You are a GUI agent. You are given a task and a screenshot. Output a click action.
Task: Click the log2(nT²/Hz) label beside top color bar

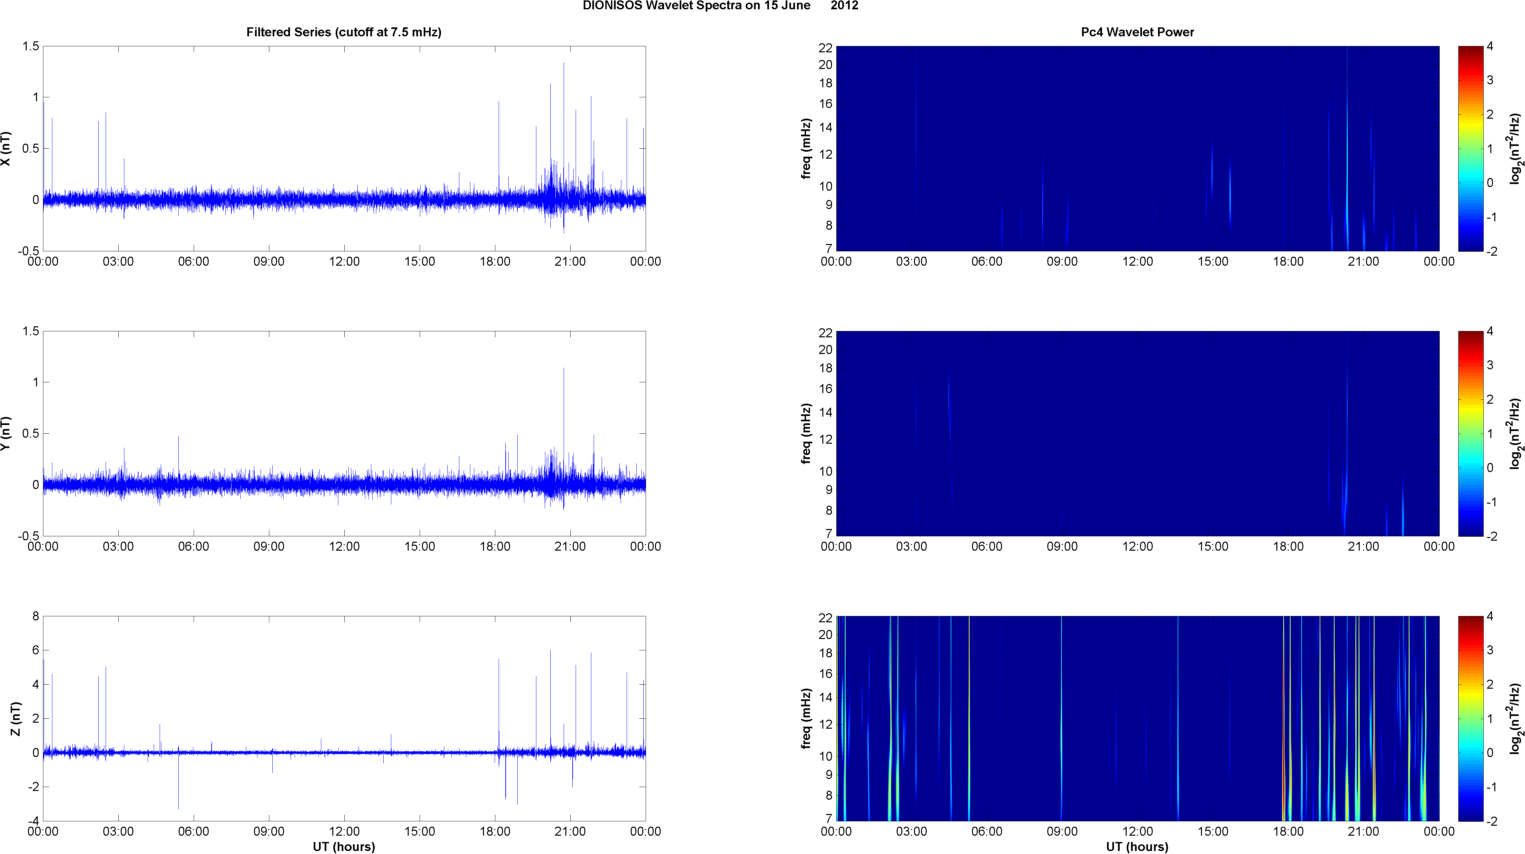pos(1516,149)
